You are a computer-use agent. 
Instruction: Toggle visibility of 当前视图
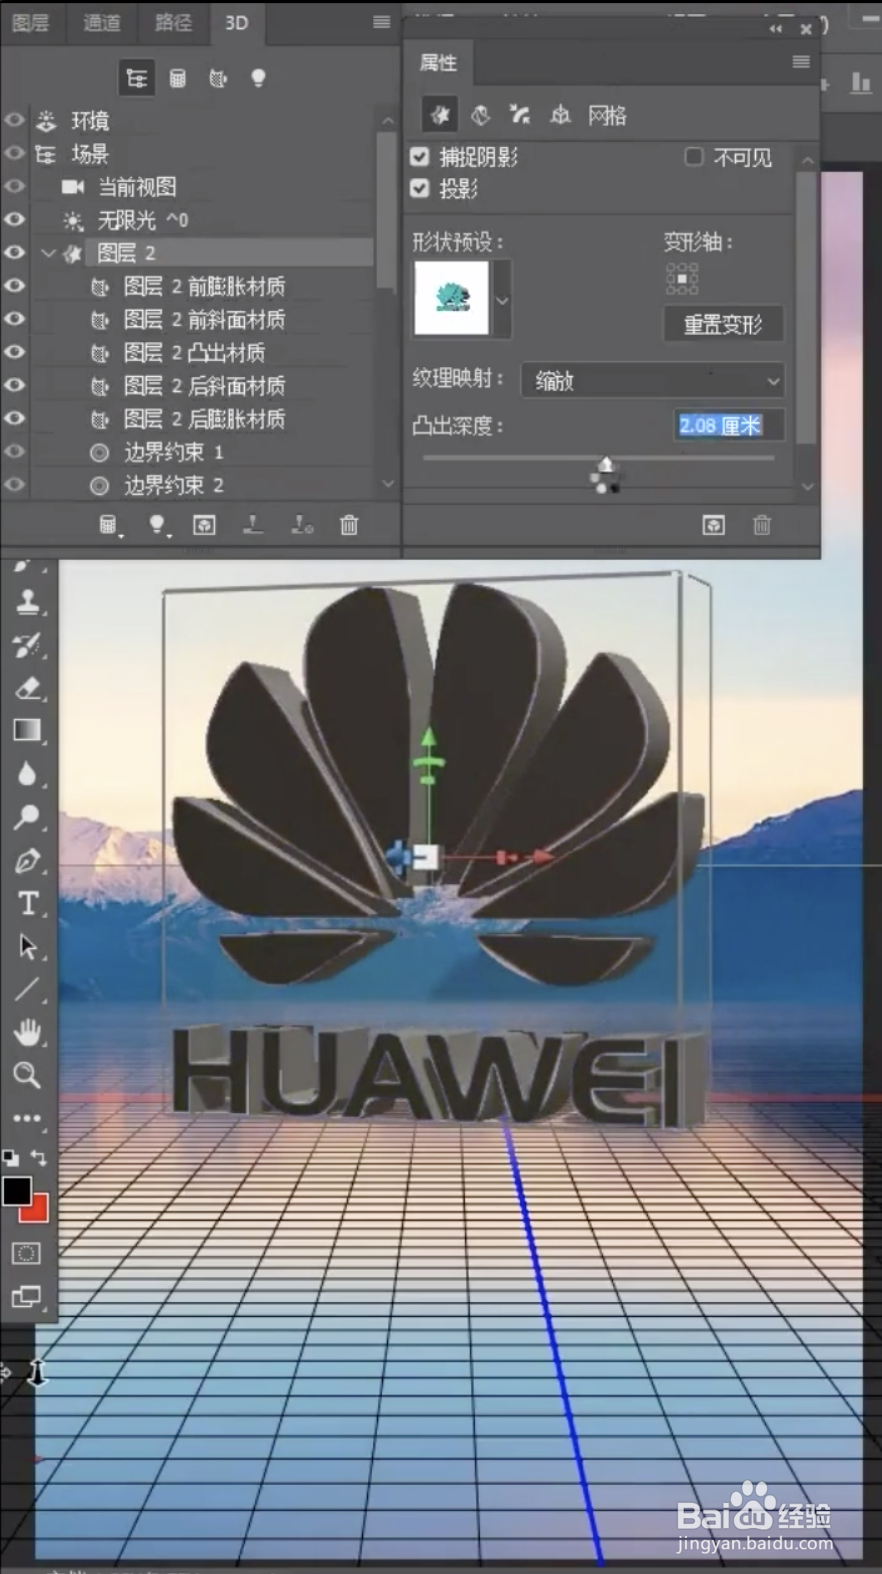[x=14, y=186]
